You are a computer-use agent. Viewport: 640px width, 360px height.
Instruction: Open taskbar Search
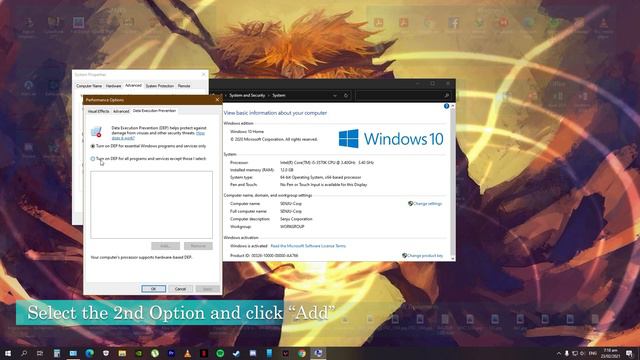(24, 353)
